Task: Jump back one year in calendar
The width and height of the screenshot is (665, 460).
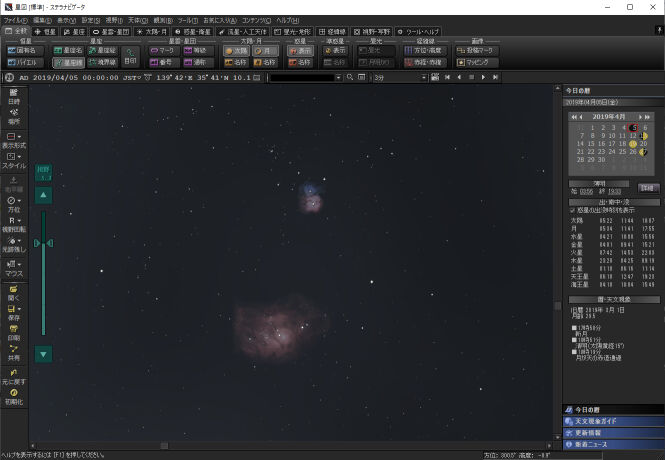Action: point(573,117)
